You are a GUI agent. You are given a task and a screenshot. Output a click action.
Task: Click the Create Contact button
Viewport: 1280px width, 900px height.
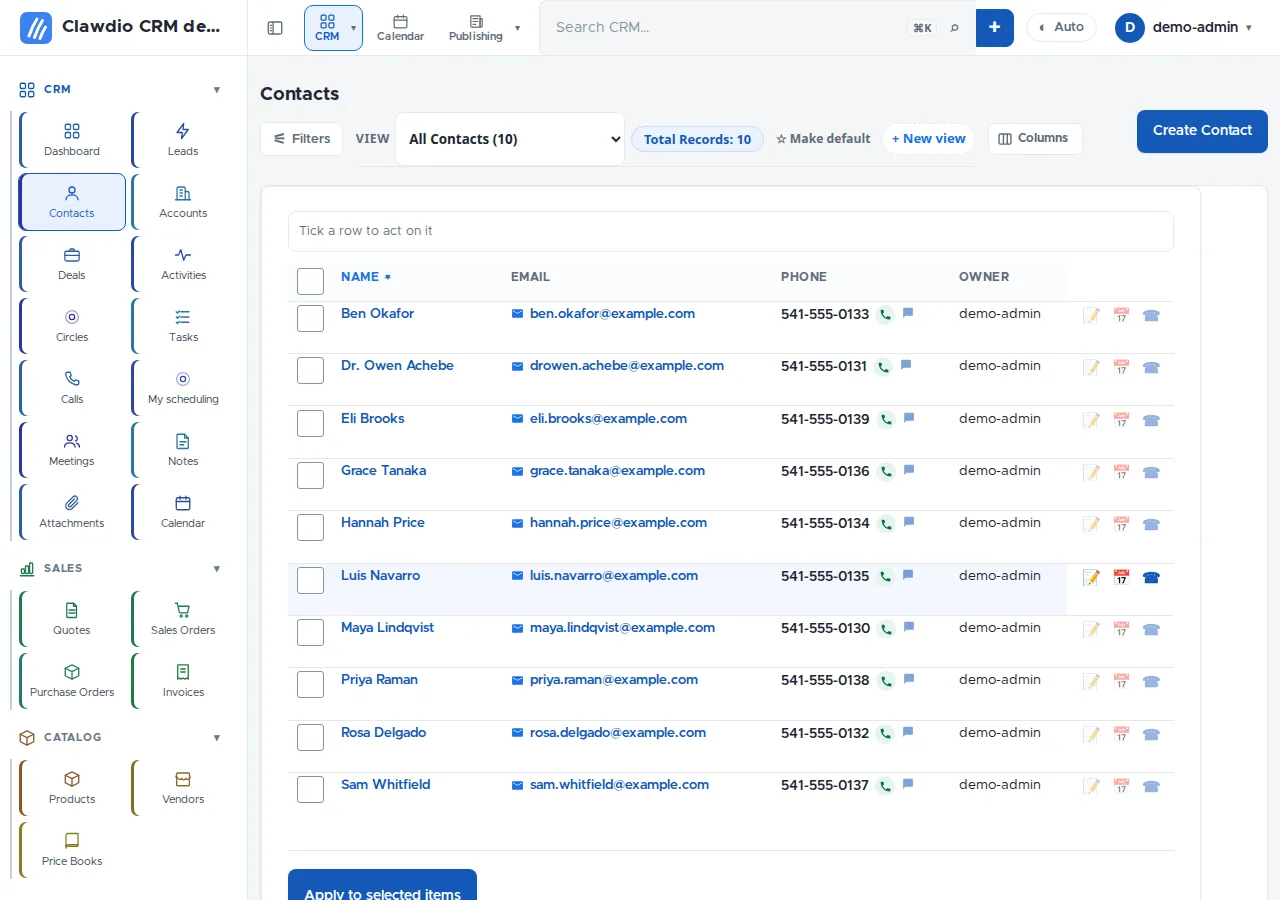[1202, 131]
